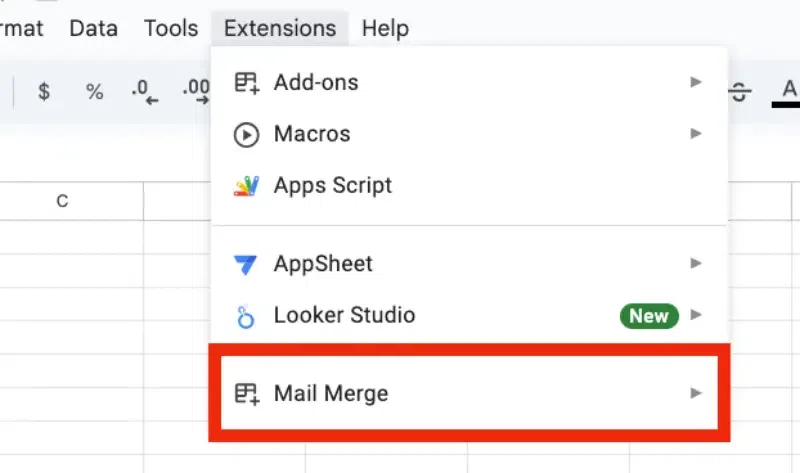
Task: Apply strikethrough formatting from the toolbar
Action: [x=740, y=92]
